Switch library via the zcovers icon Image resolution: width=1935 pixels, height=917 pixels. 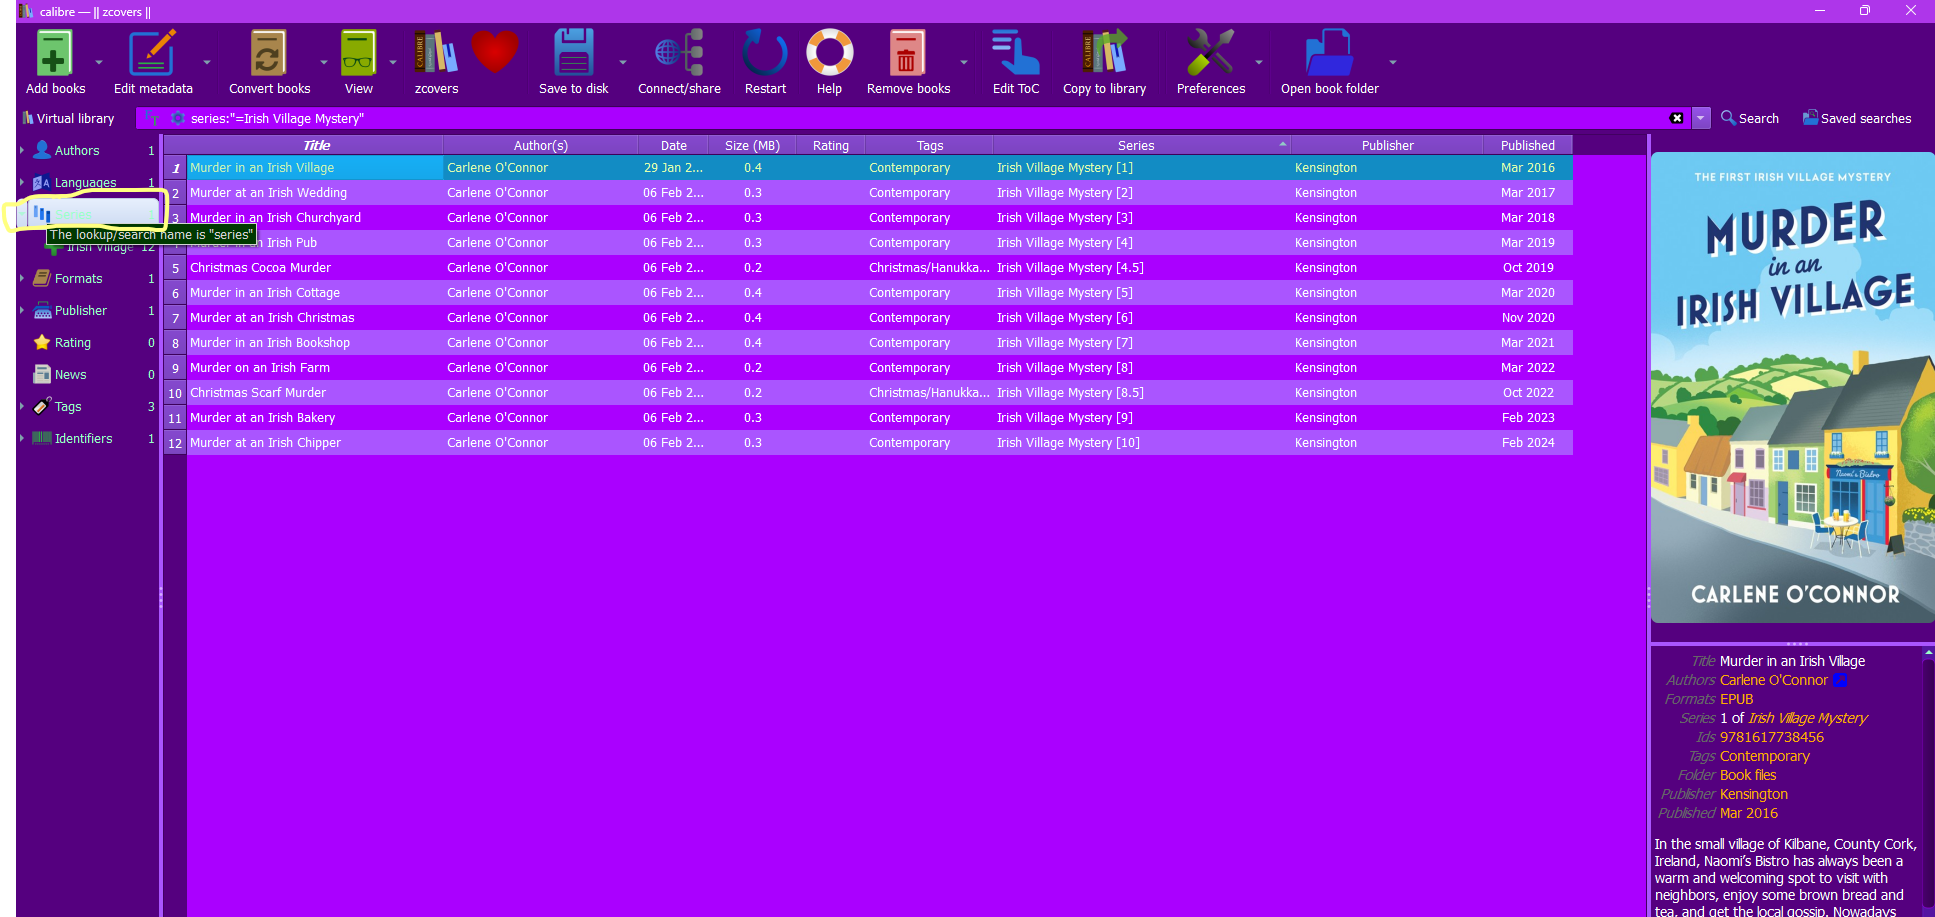coord(436,53)
